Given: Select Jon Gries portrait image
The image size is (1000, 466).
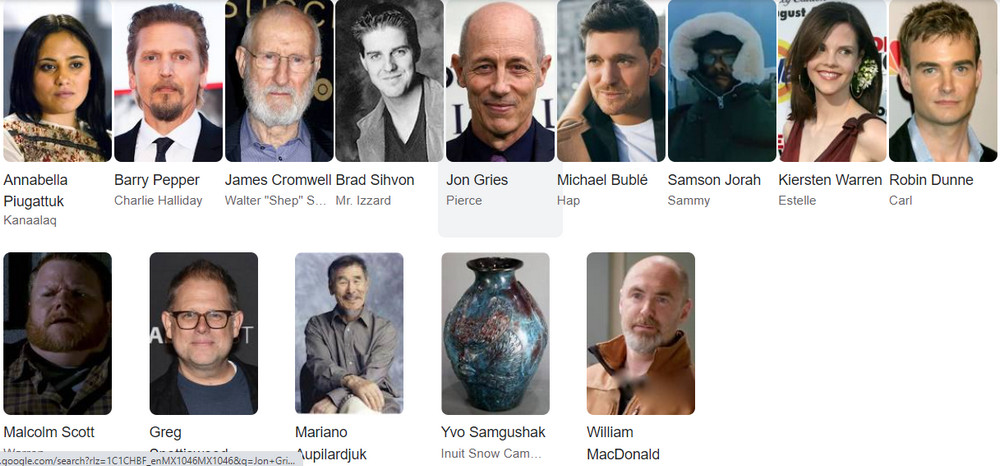Looking at the screenshot, I should pos(501,80).
